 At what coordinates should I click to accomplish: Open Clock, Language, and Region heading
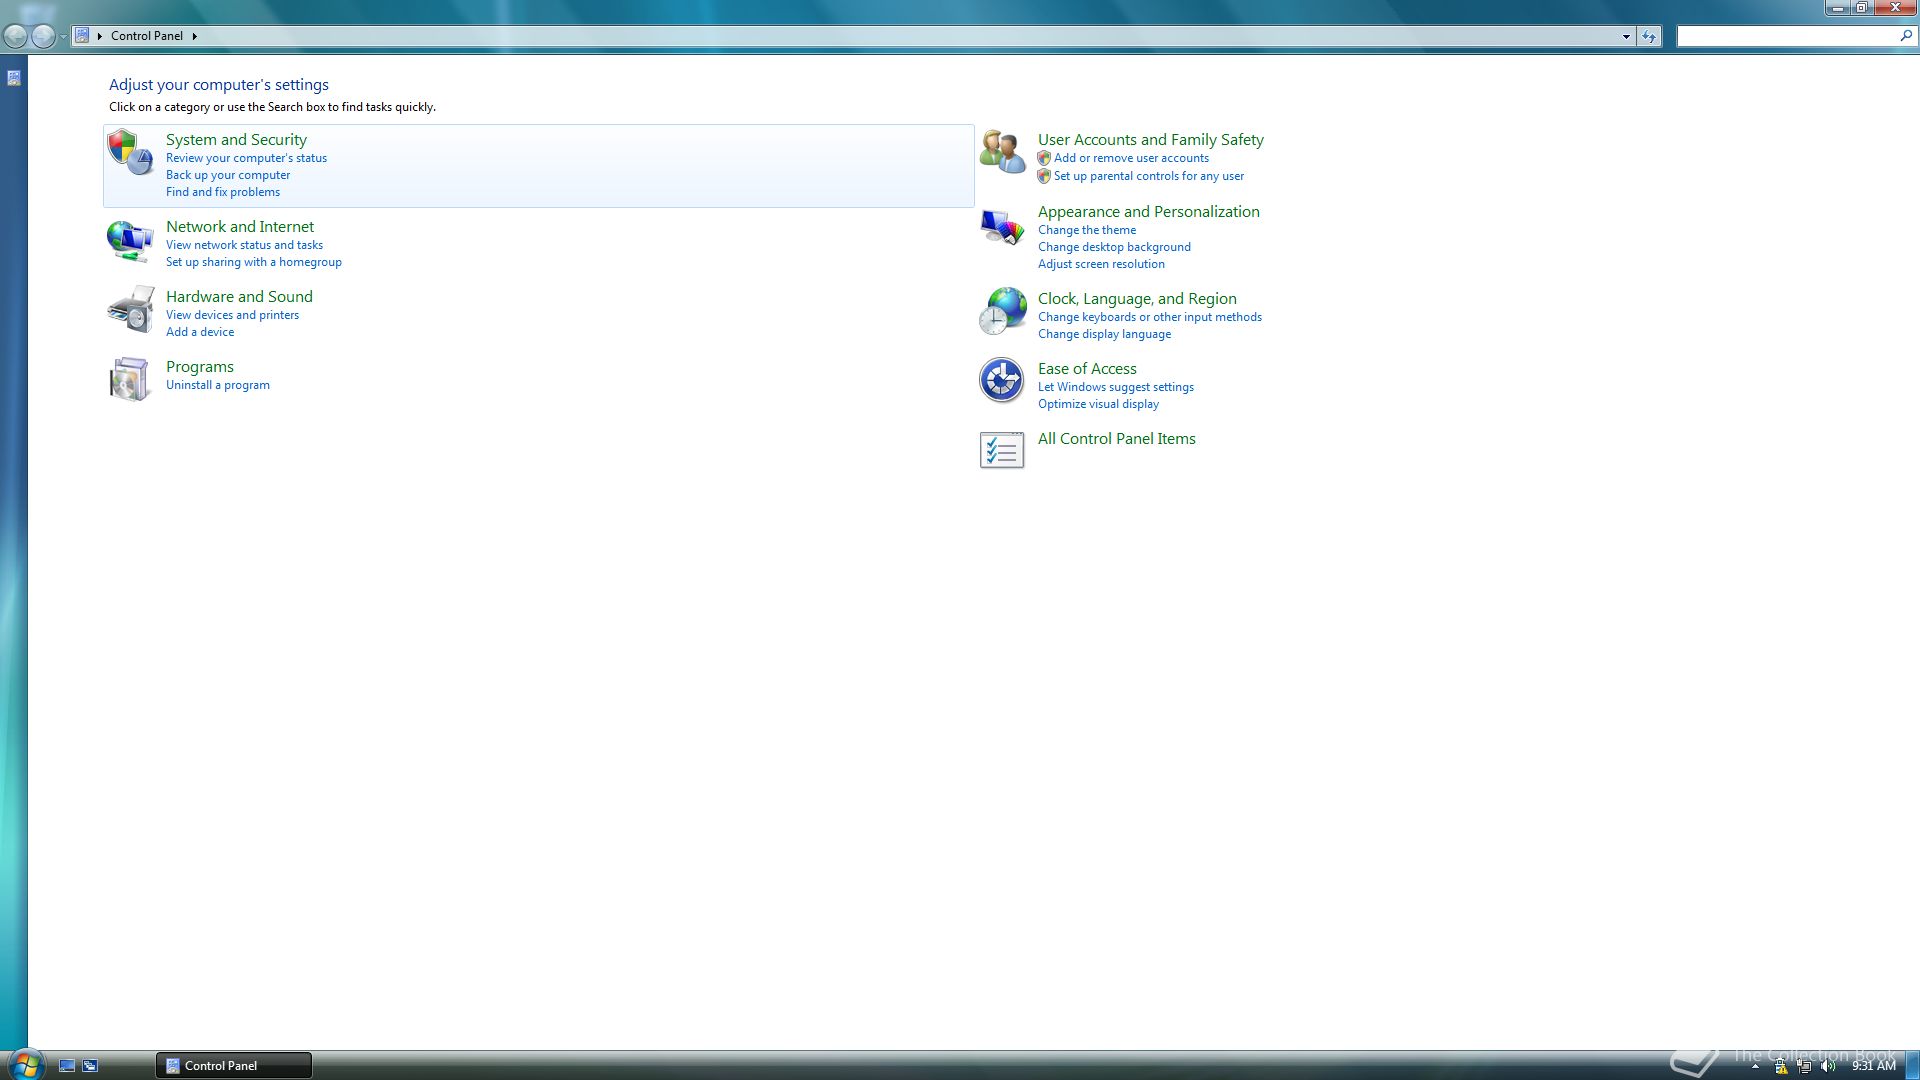[1137, 299]
